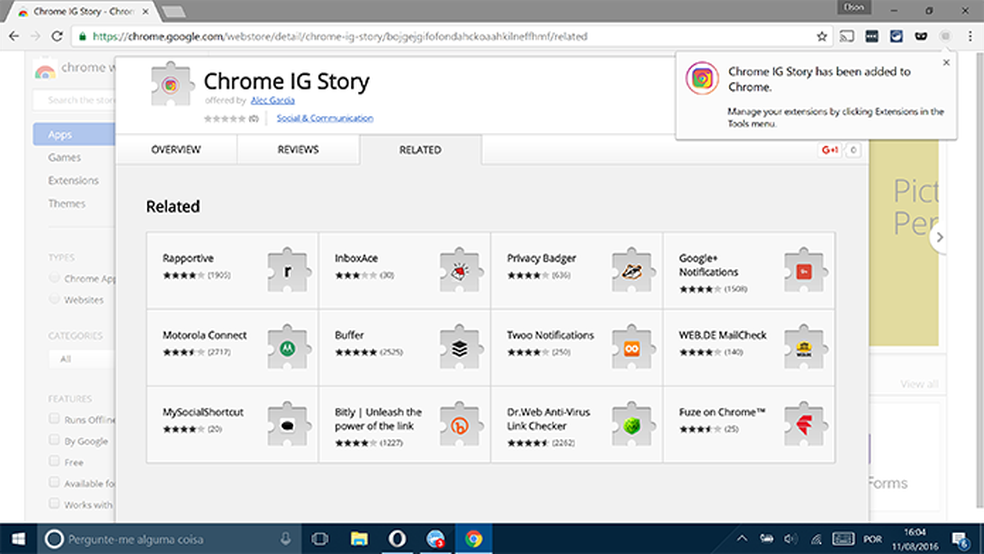The image size is (984, 554).
Task: Select the Related tab
Action: (x=420, y=150)
